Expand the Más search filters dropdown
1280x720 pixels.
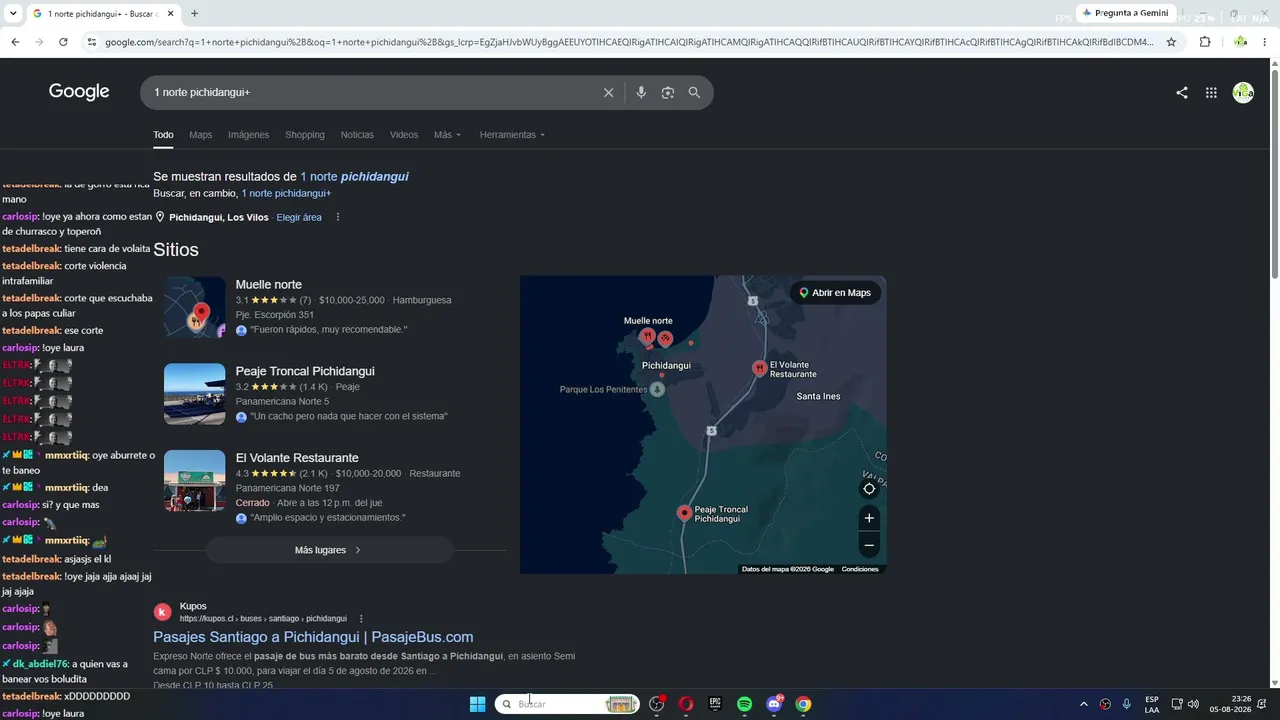click(447, 135)
